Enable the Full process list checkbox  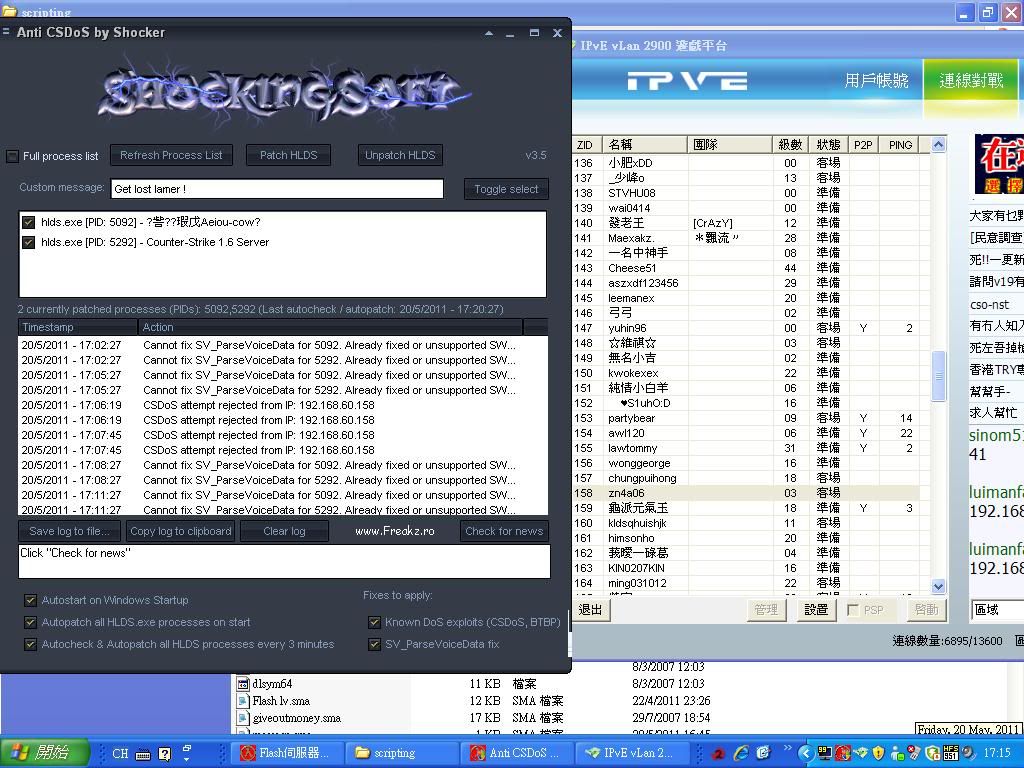pyautogui.click(x=13, y=156)
